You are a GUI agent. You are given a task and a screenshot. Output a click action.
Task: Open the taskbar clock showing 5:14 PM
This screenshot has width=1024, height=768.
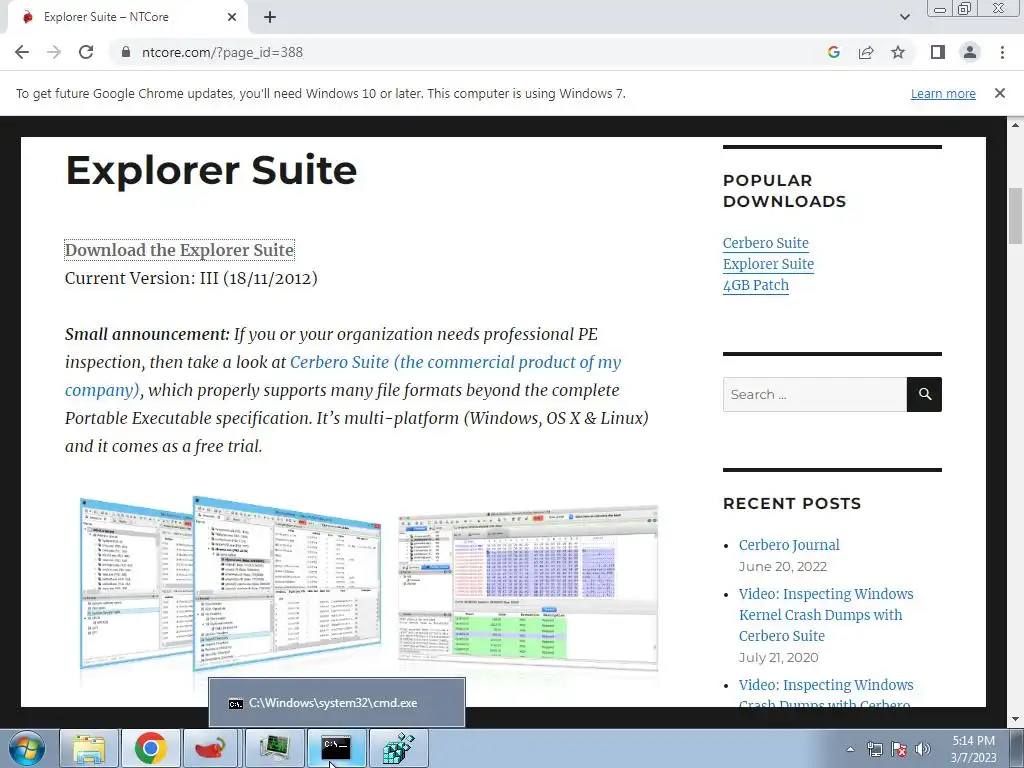(x=973, y=749)
